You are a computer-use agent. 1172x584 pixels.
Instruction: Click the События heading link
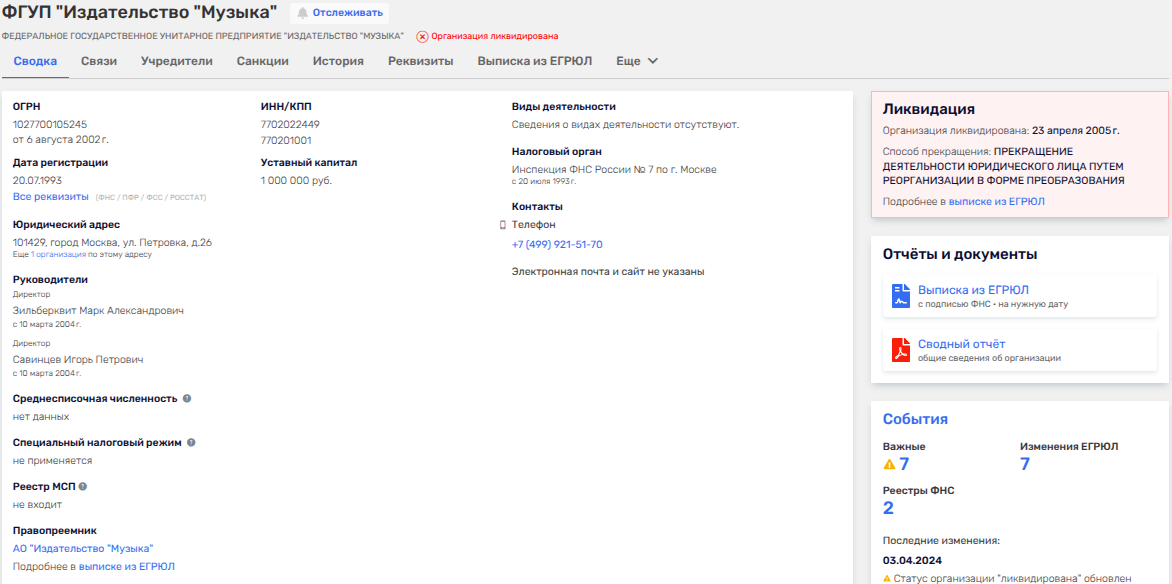tap(915, 419)
